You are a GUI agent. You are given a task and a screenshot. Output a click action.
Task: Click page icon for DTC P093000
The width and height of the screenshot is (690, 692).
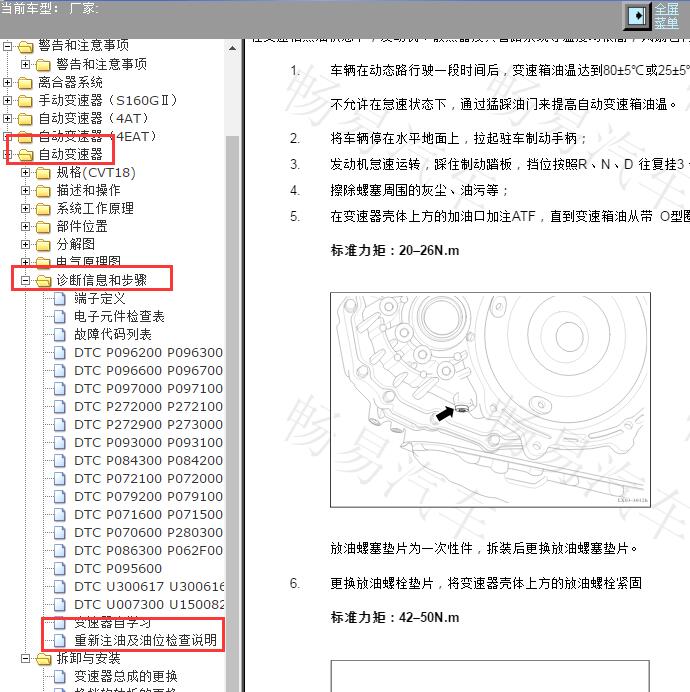coord(60,443)
